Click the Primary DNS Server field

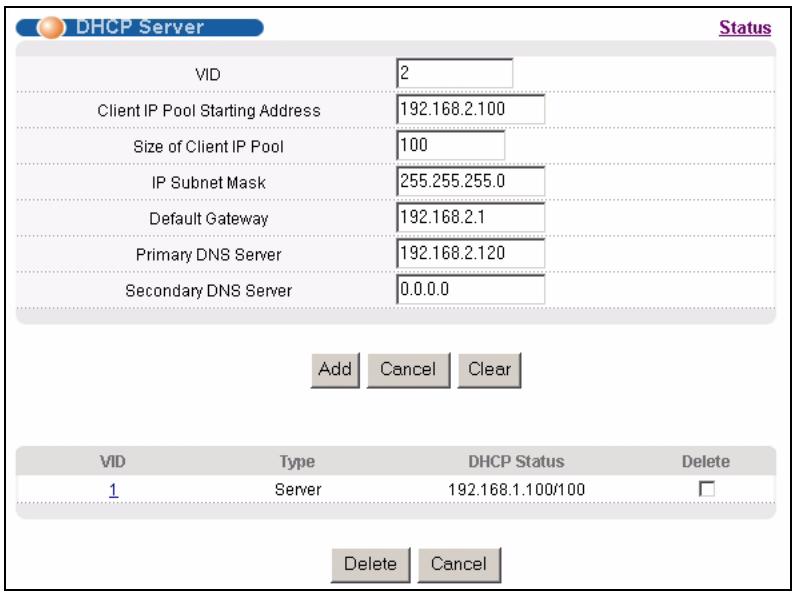point(471,254)
